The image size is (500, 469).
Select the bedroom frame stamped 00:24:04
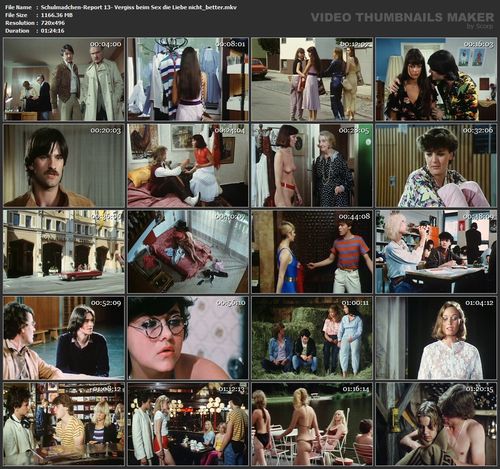[188, 165]
